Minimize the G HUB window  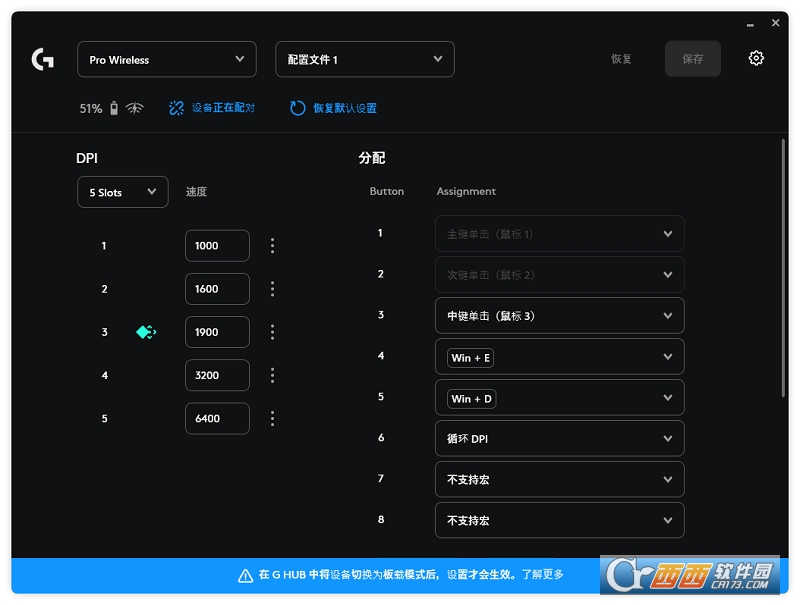750,24
